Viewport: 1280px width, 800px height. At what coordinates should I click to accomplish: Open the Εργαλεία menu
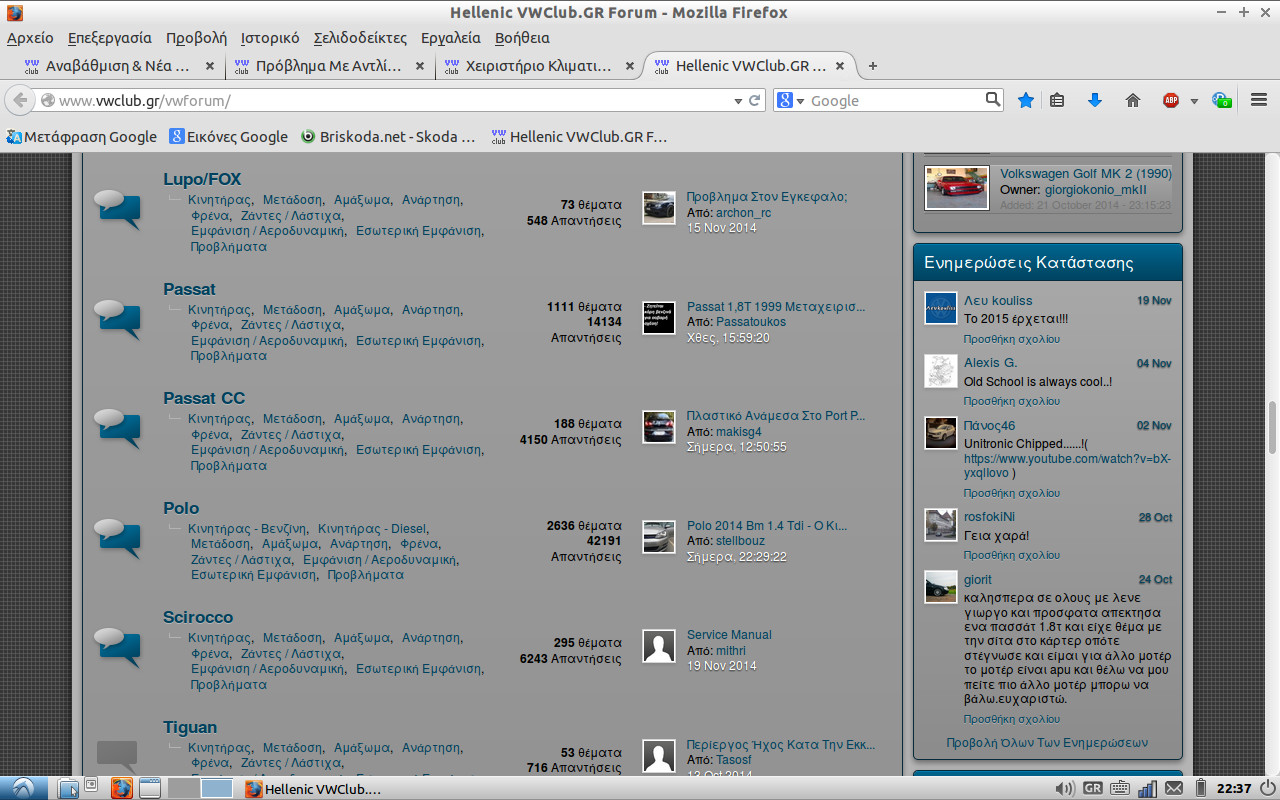pyautogui.click(x=450, y=38)
